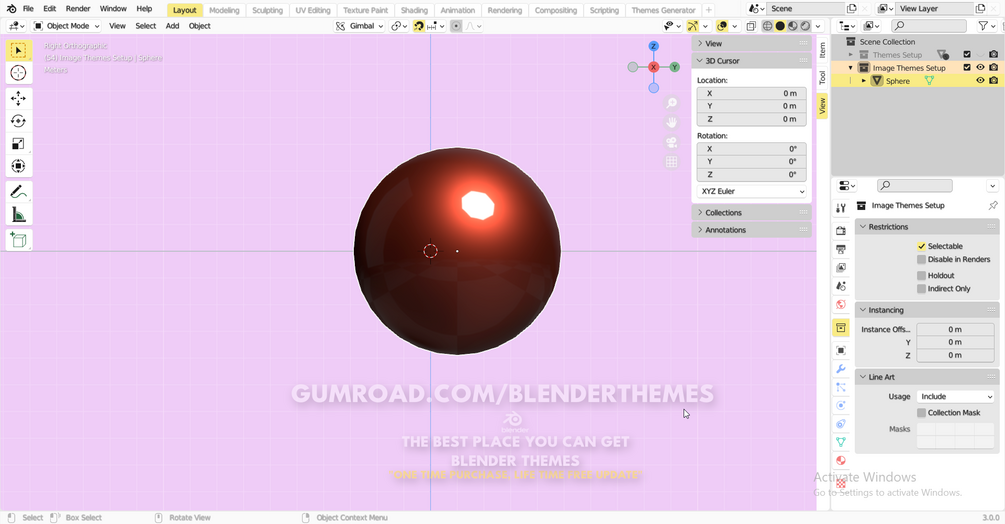Open the viewport Add menu

pos(172,26)
